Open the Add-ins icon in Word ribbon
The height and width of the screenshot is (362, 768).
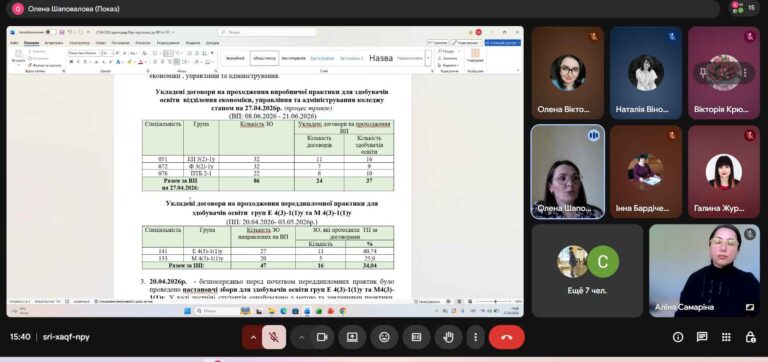pyautogui.click(x=475, y=55)
